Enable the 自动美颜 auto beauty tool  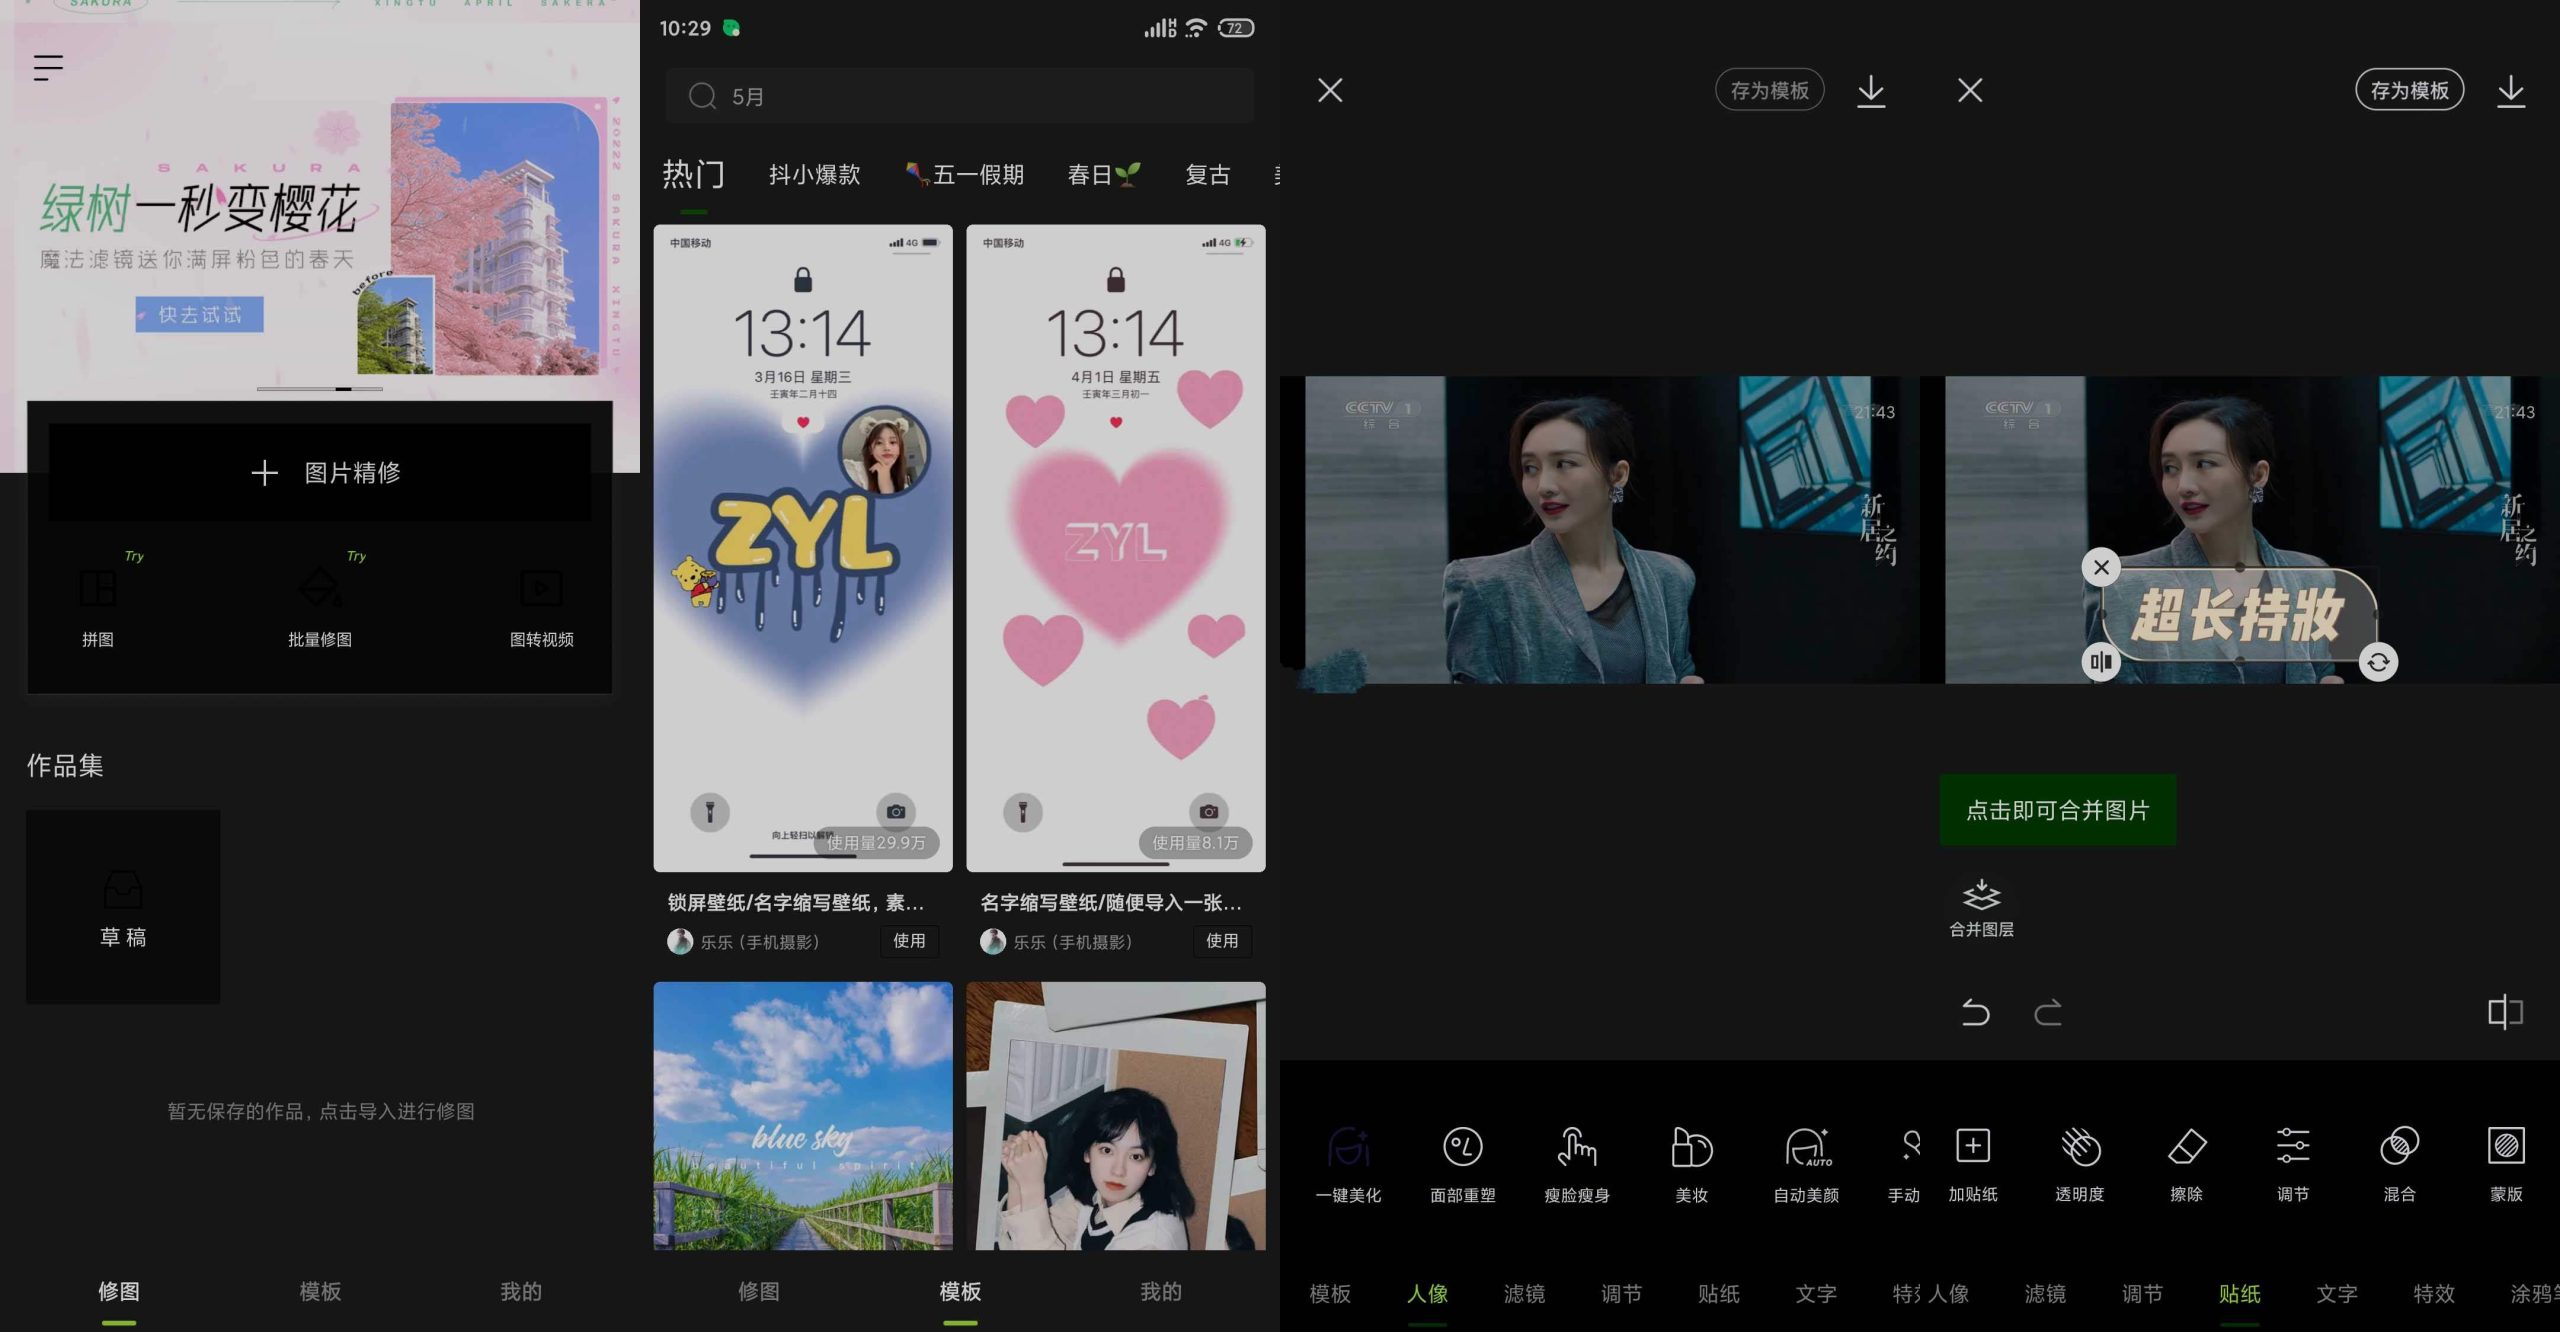point(1801,1163)
